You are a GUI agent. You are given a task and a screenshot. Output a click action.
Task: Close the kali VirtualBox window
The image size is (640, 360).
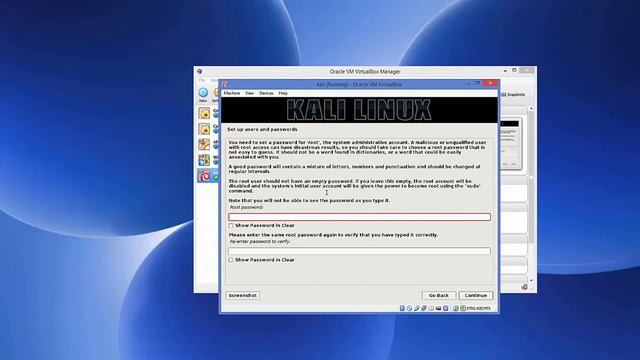tap(490, 83)
